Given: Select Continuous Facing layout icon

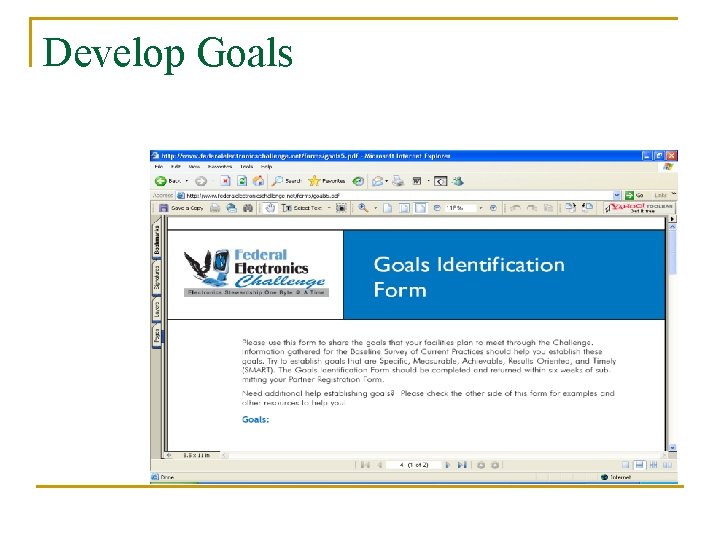Looking at the screenshot, I should click(x=653, y=465).
